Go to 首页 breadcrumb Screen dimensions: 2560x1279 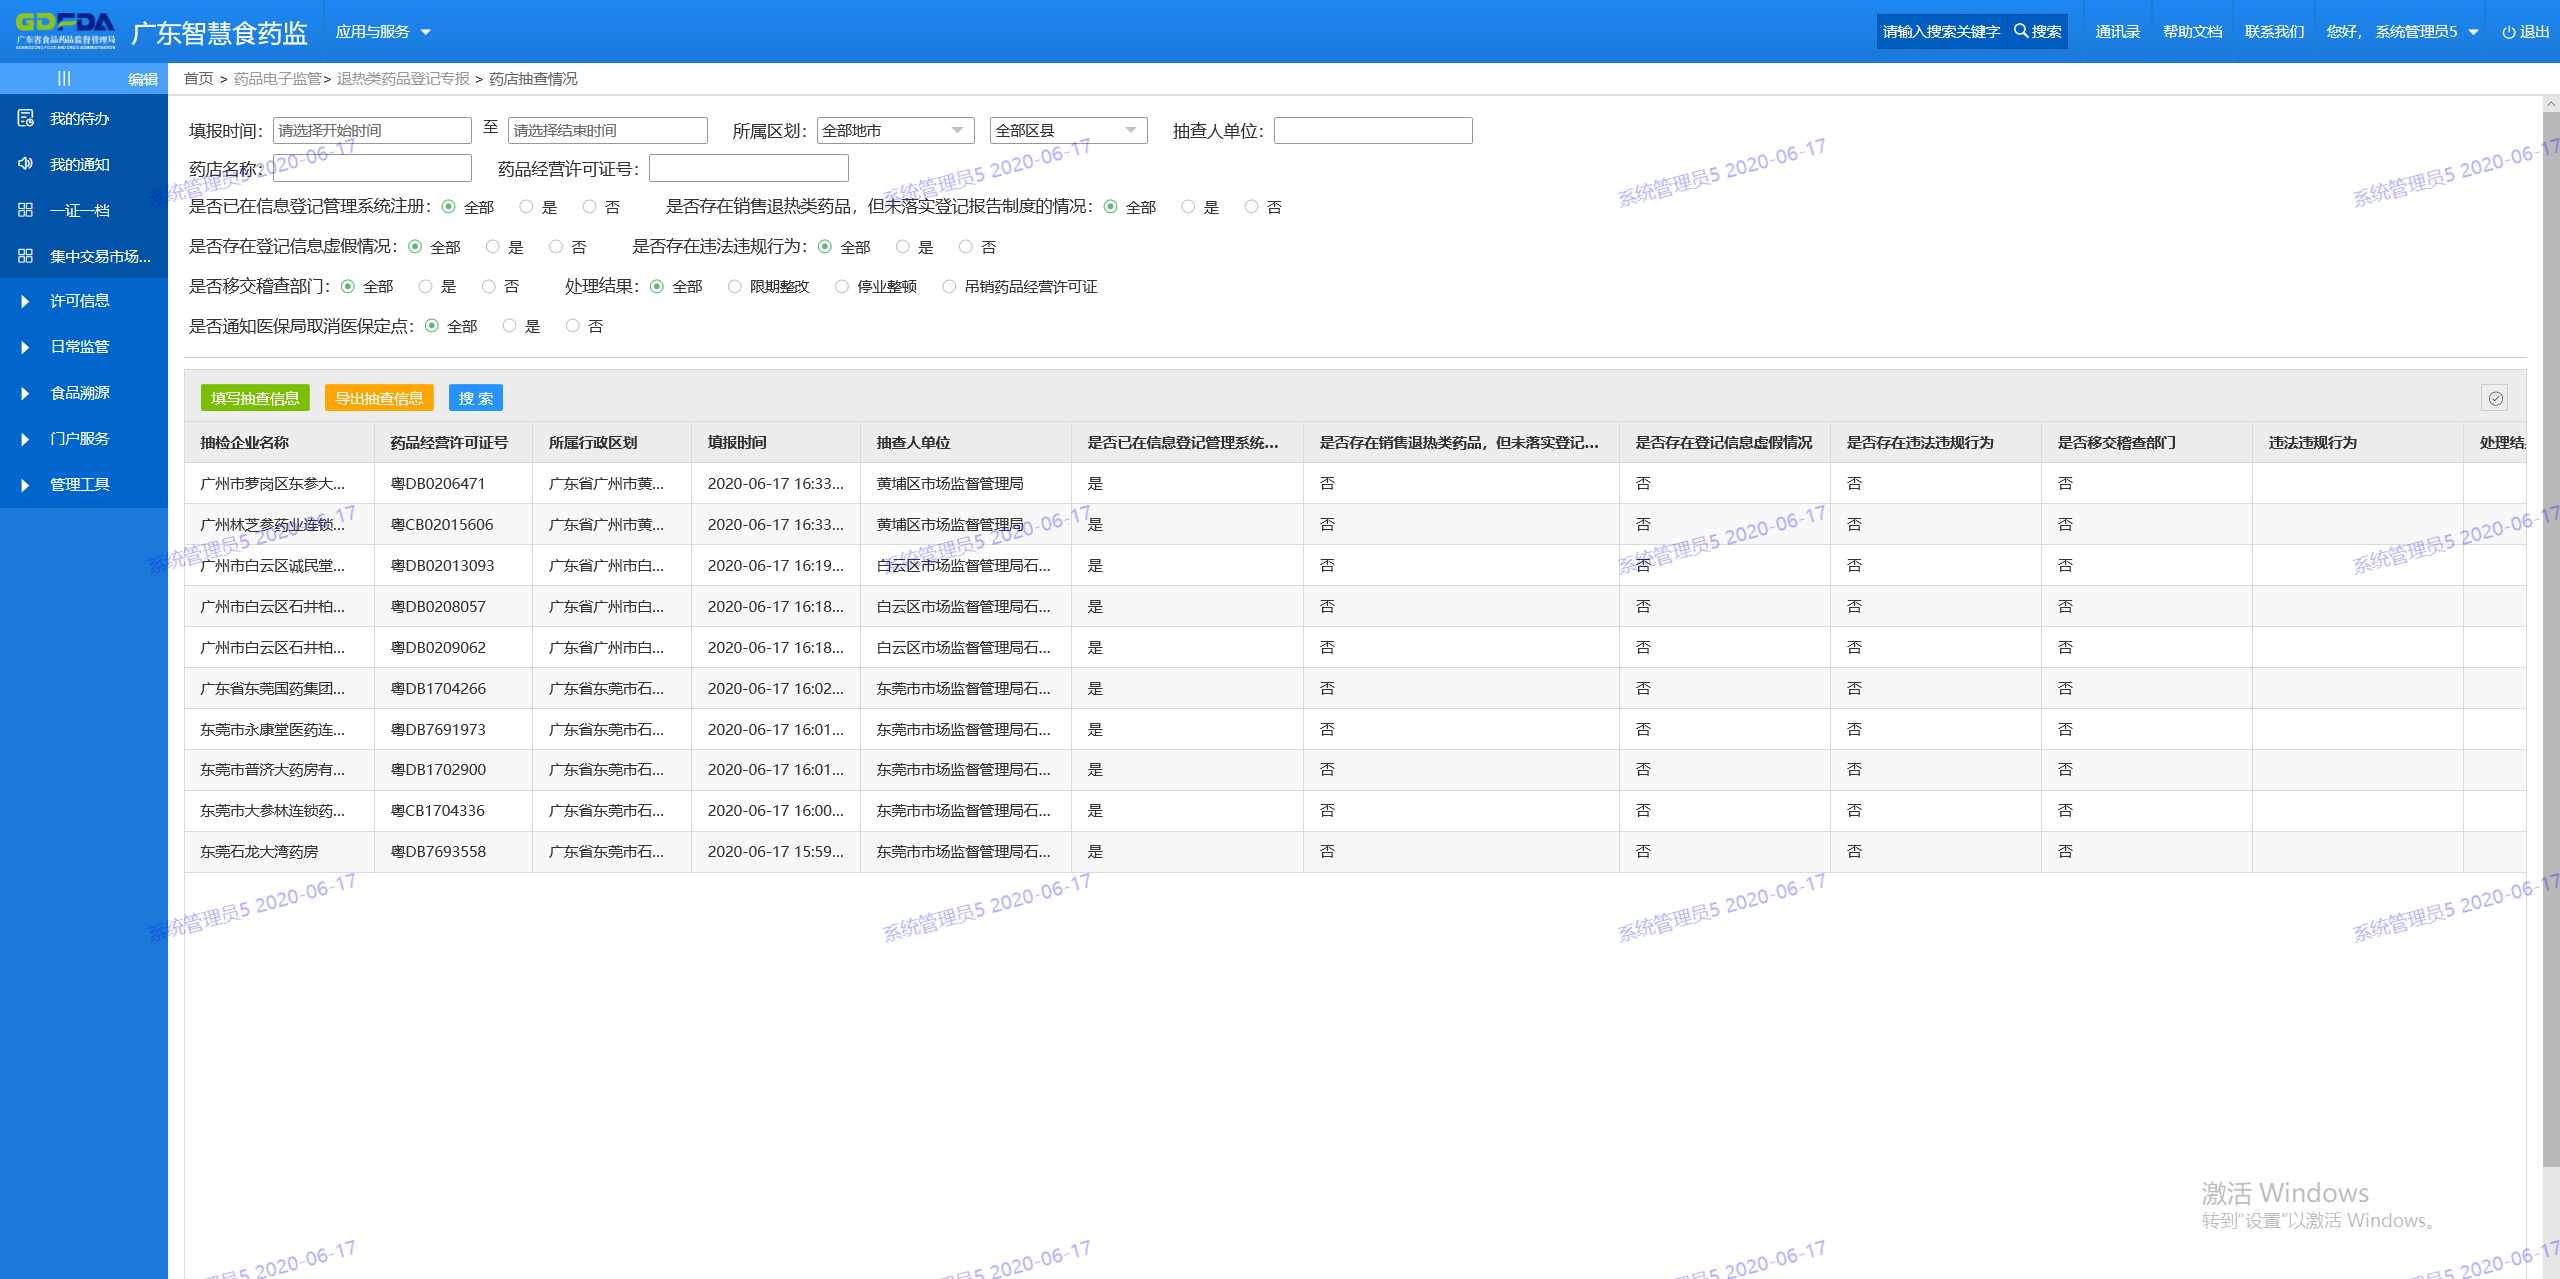pos(198,79)
